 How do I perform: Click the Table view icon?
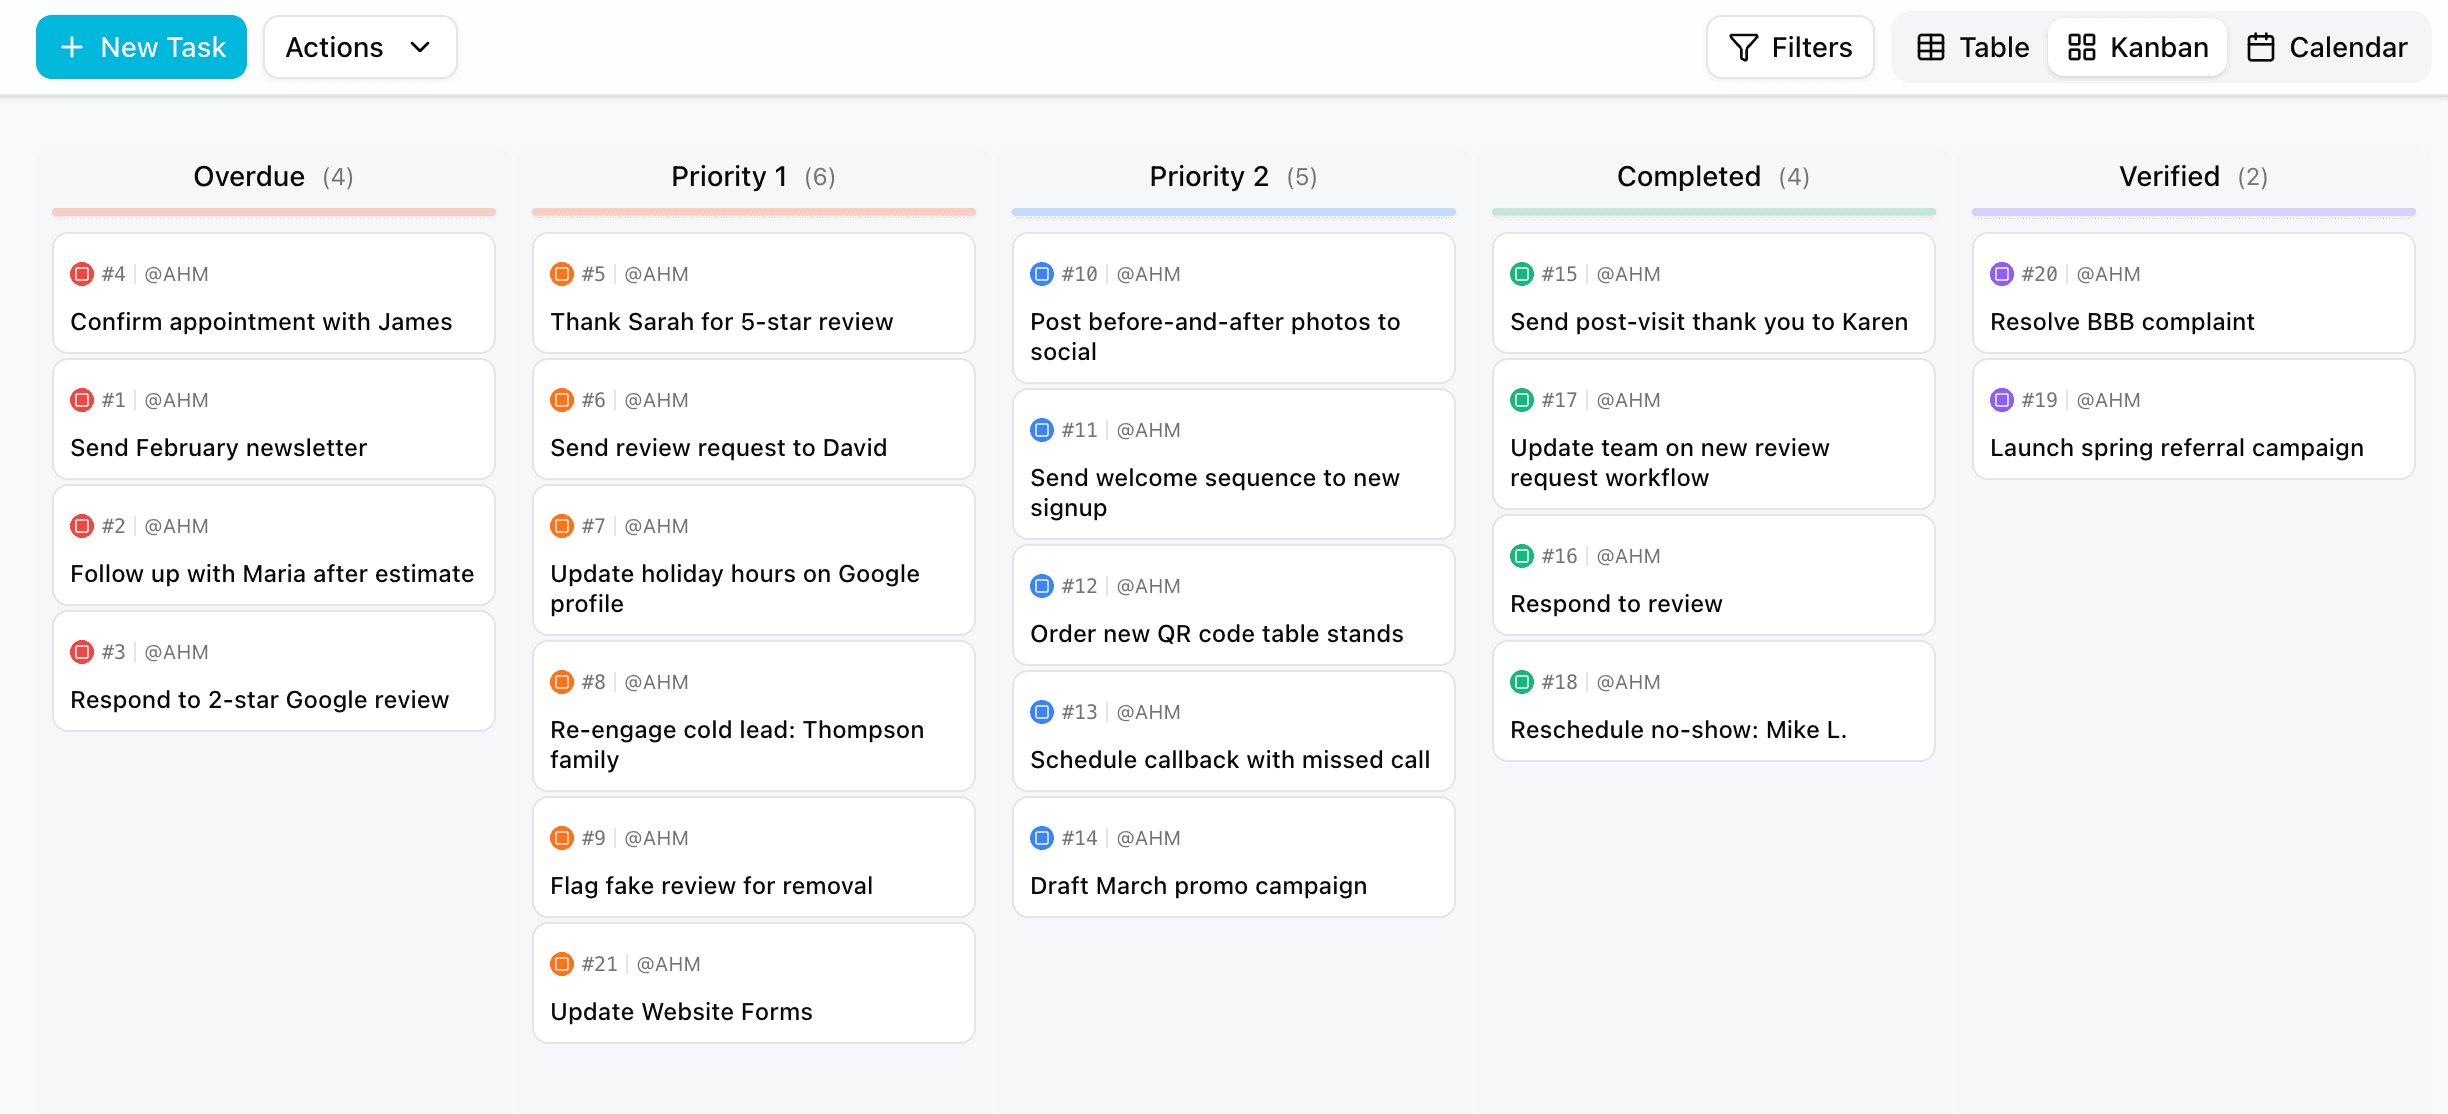coord(1931,46)
